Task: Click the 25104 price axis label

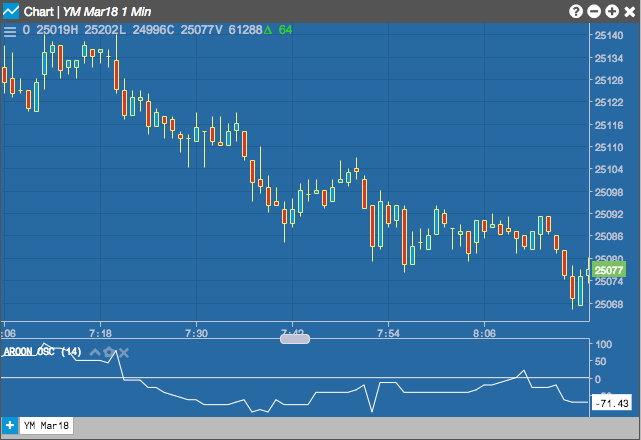Action: (x=609, y=169)
